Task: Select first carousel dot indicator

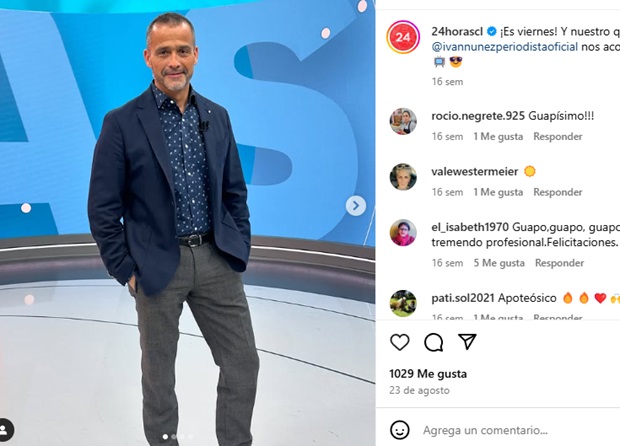Action: point(165,437)
